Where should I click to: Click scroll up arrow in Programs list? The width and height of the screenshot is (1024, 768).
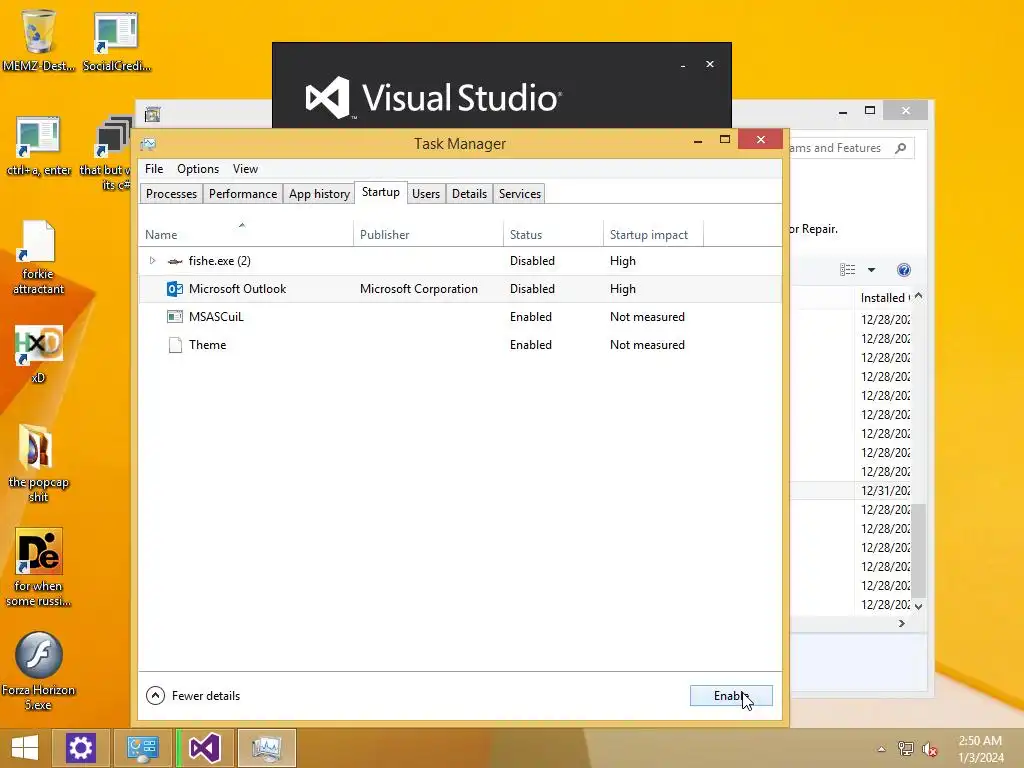tap(919, 296)
